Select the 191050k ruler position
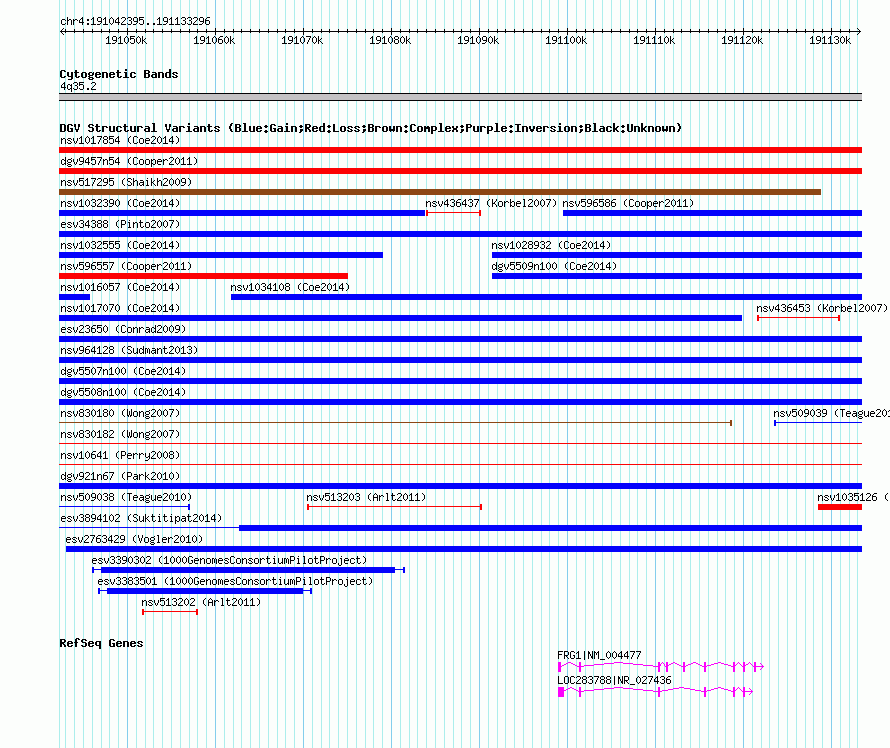Image resolution: width=890 pixels, height=748 pixels. [126, 40]
